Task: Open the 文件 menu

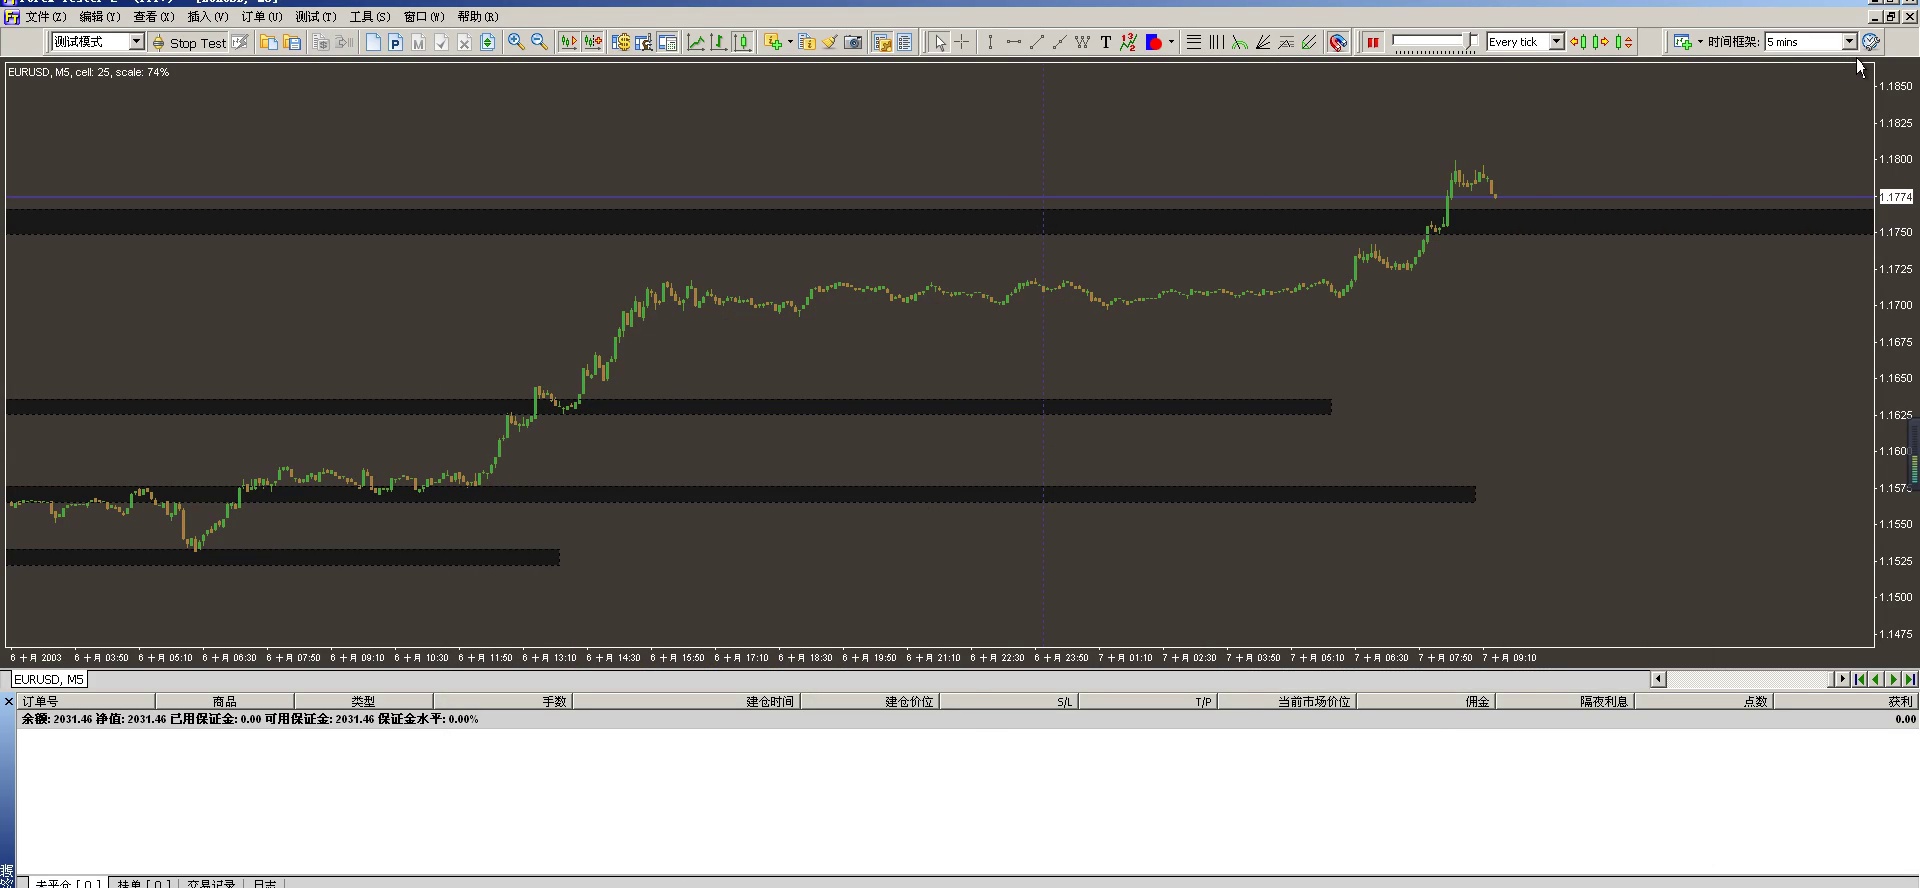Action: [x=45, y=16]
